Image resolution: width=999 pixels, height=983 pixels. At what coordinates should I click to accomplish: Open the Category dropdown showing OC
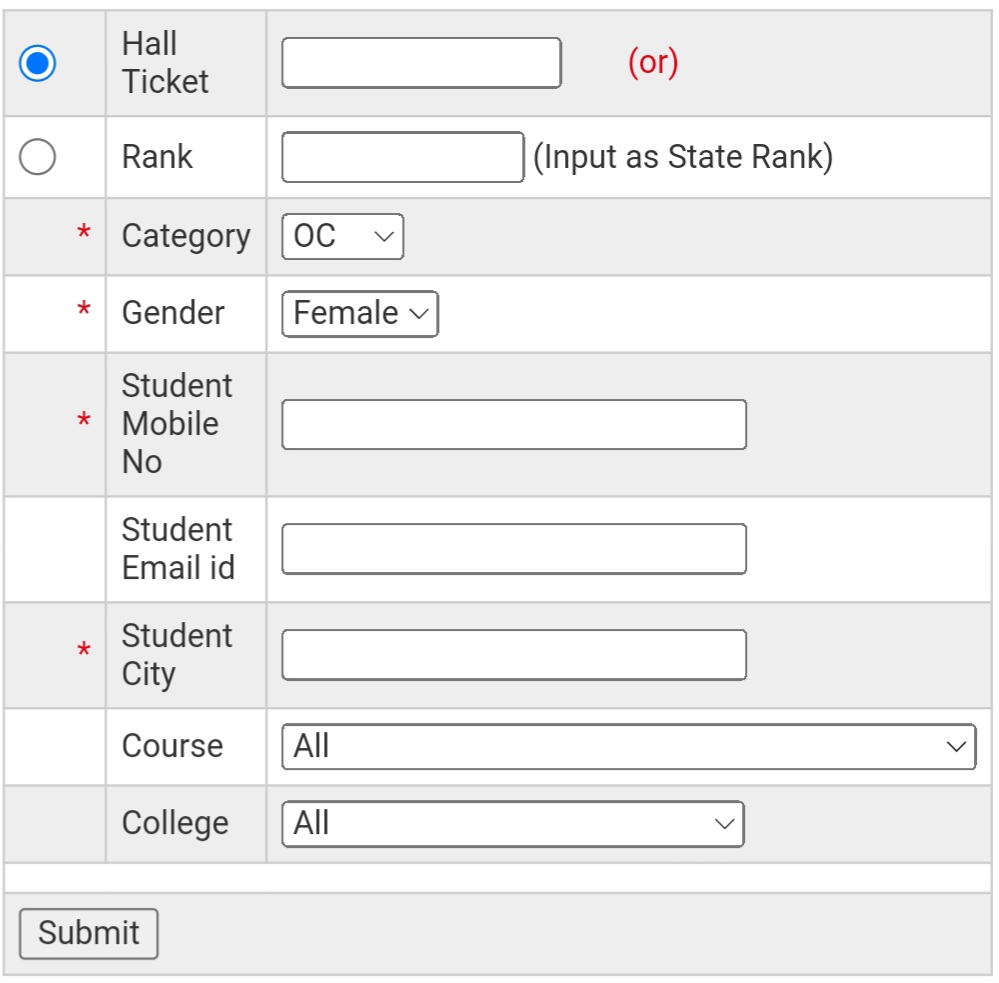coord(343,237)
